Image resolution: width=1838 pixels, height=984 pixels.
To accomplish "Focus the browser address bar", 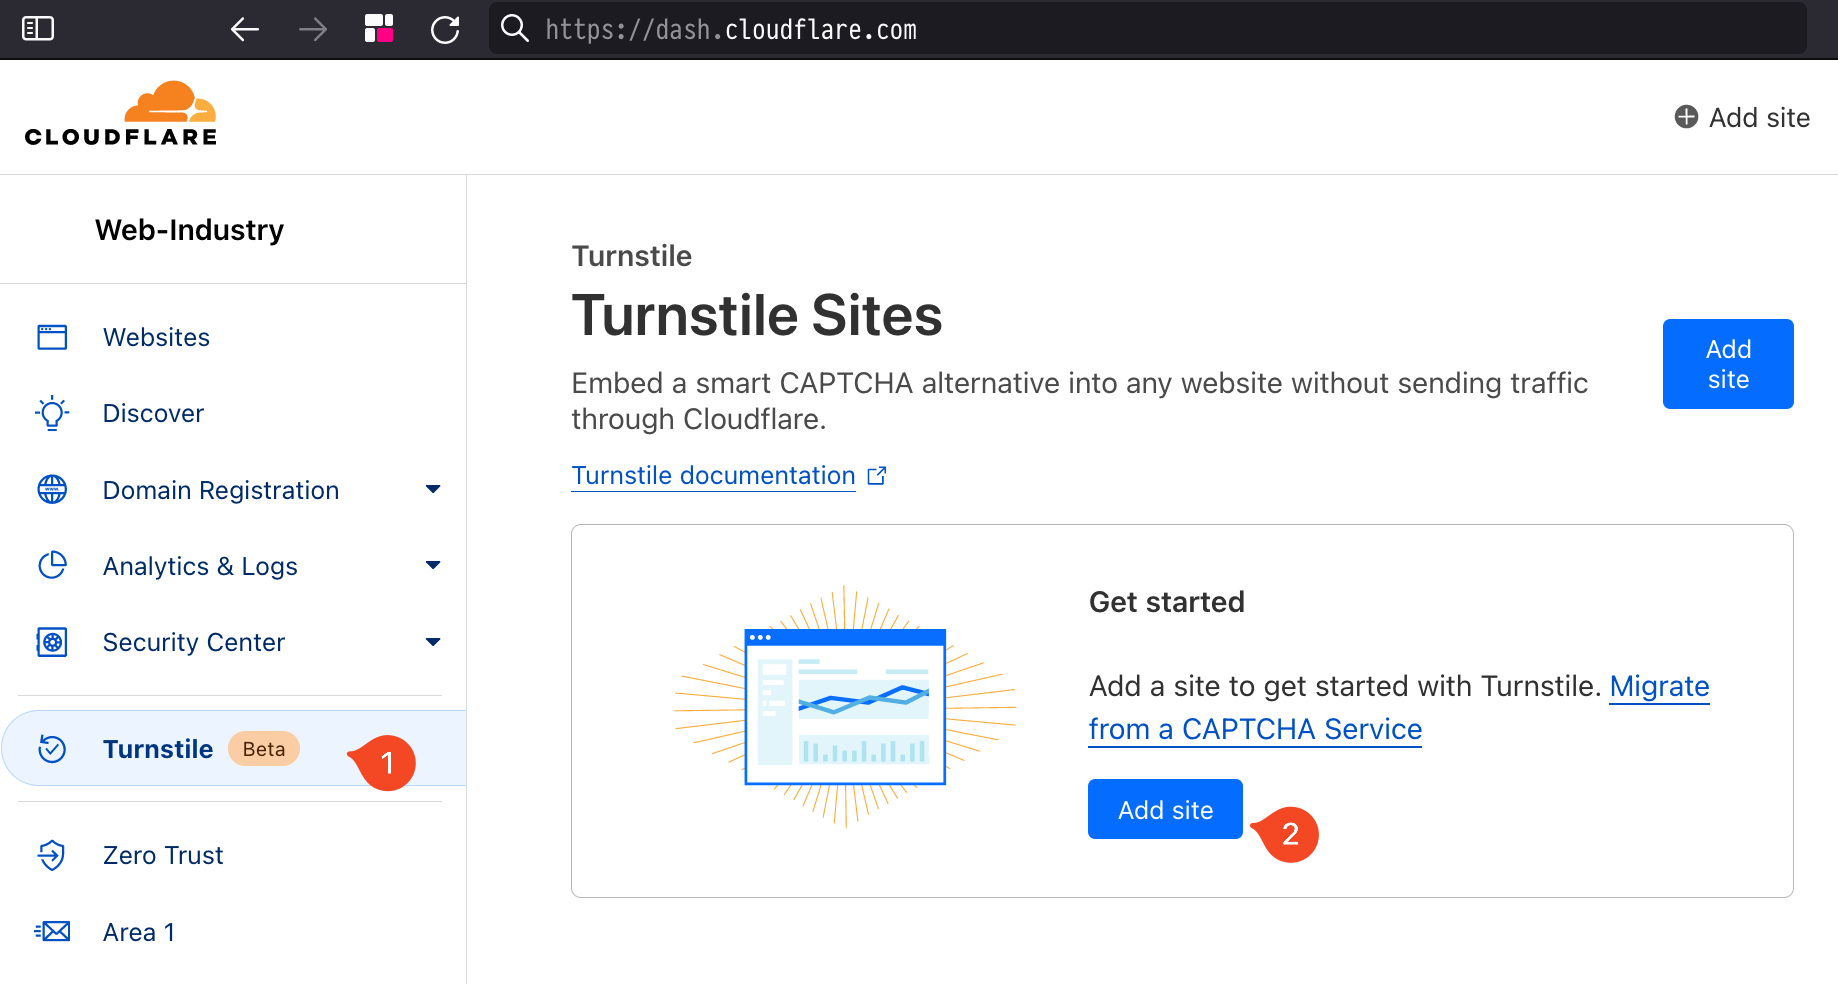I will click(1147, 29).
